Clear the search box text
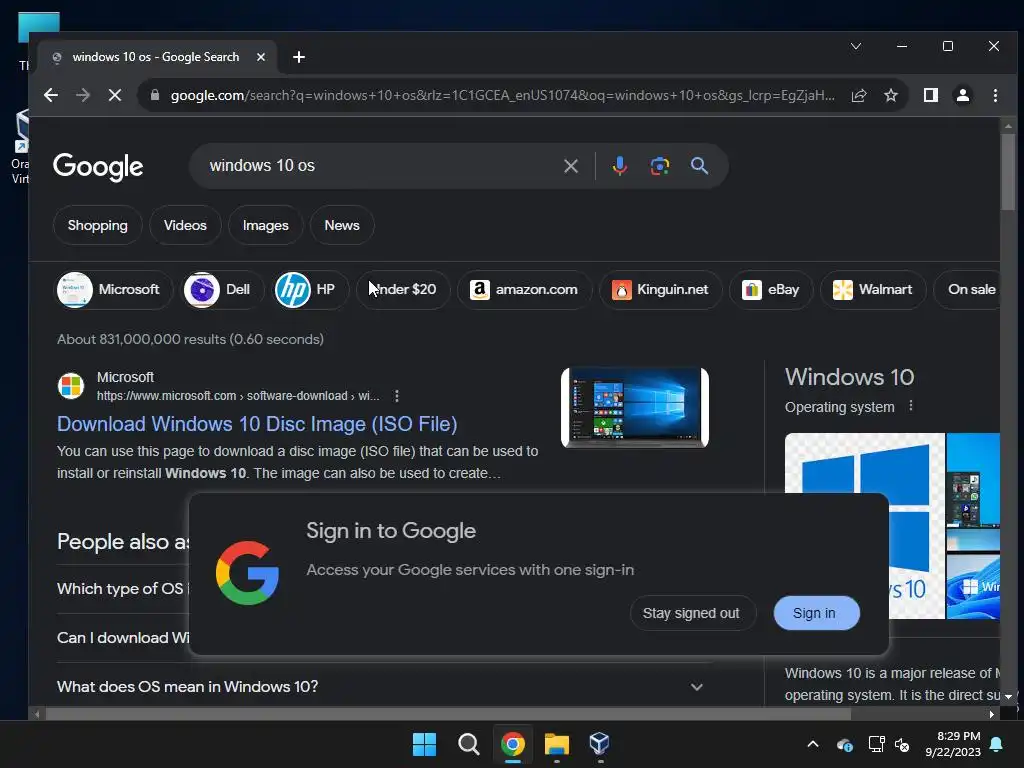 coord(571,166)
